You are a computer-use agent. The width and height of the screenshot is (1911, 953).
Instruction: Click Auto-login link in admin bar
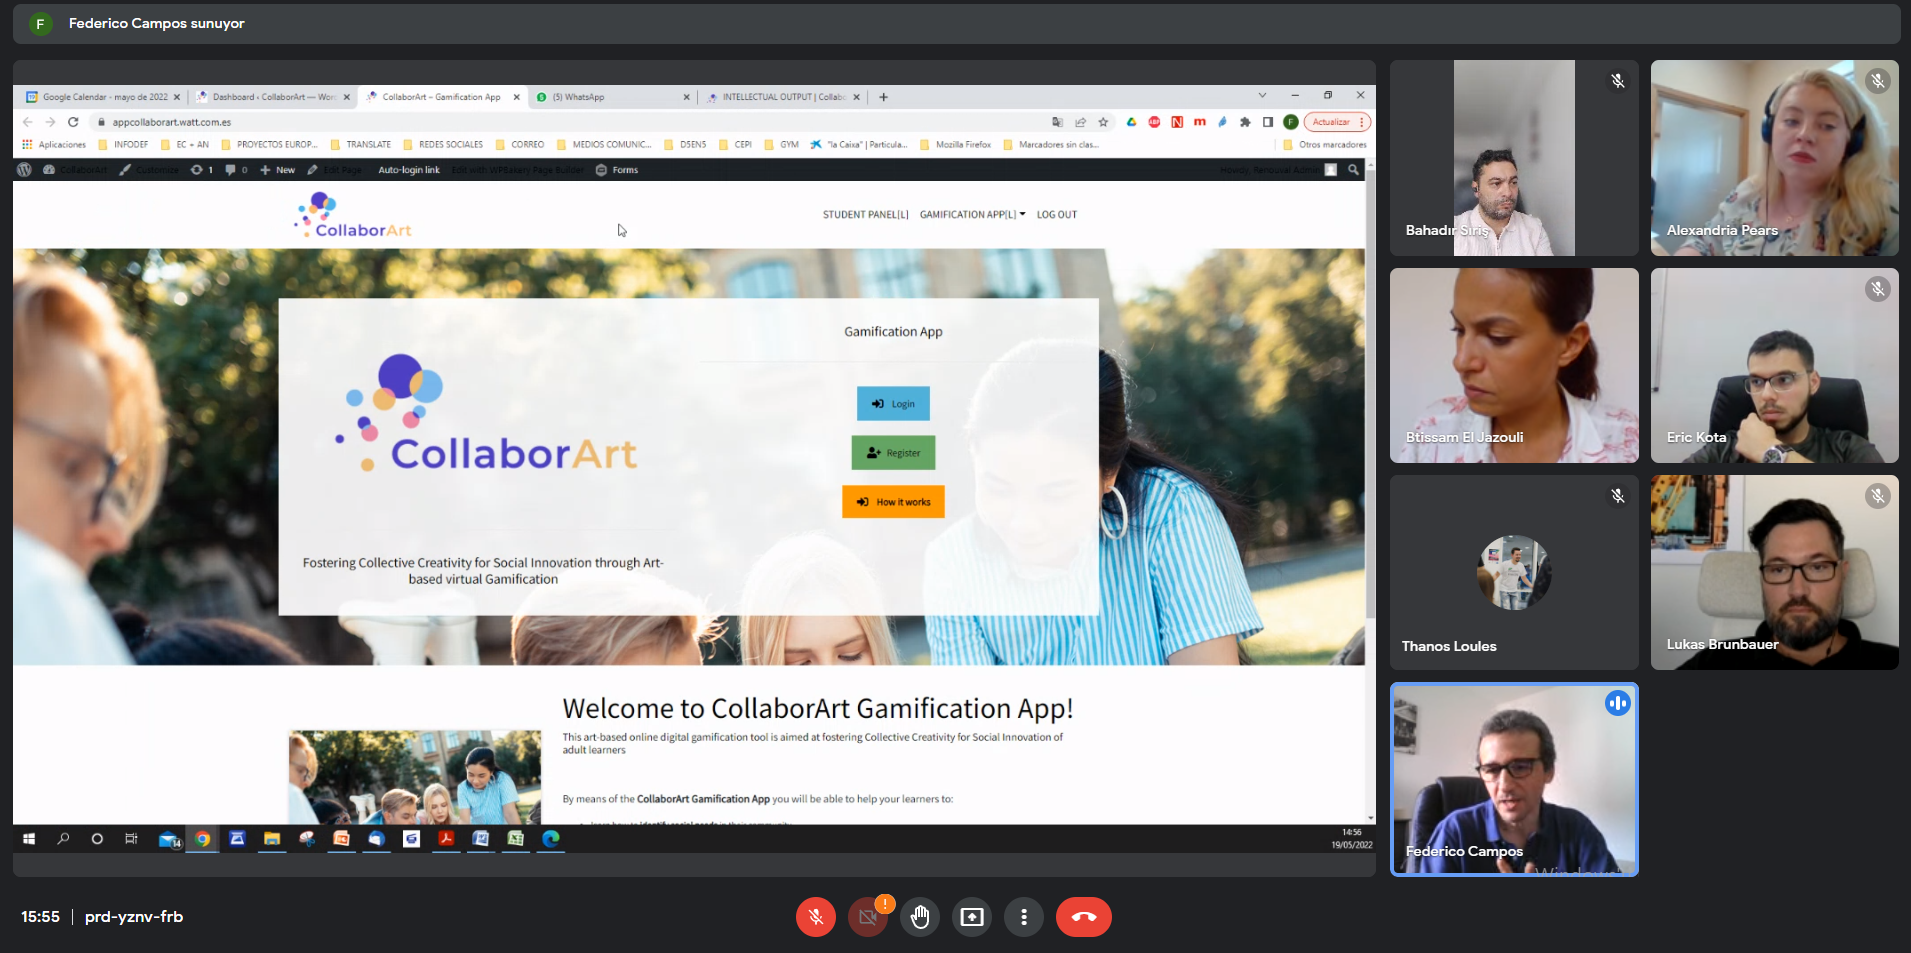tap(409, 170)
